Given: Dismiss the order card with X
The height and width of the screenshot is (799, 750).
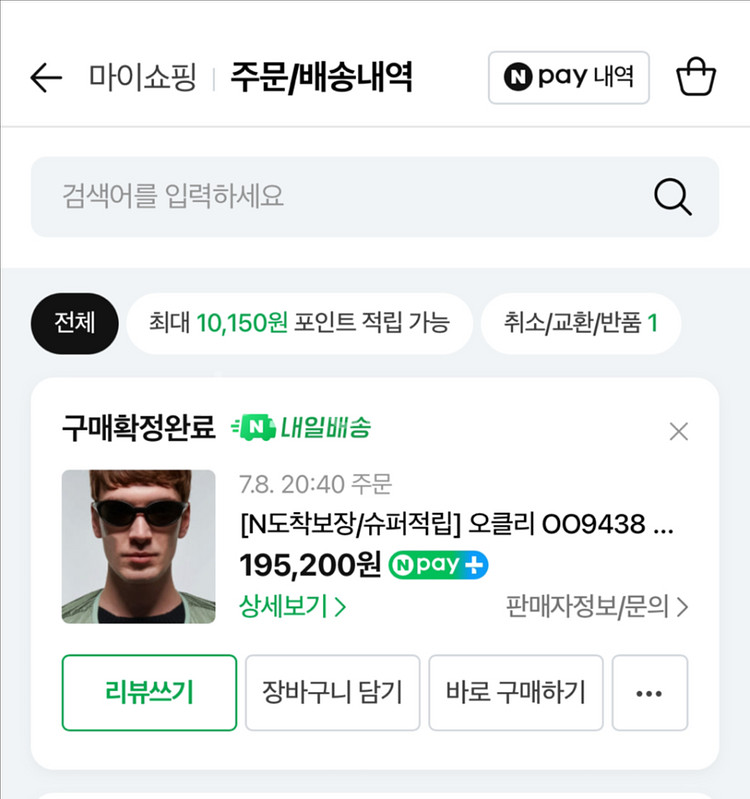Looking at the screenshot, I should point(678,431).
